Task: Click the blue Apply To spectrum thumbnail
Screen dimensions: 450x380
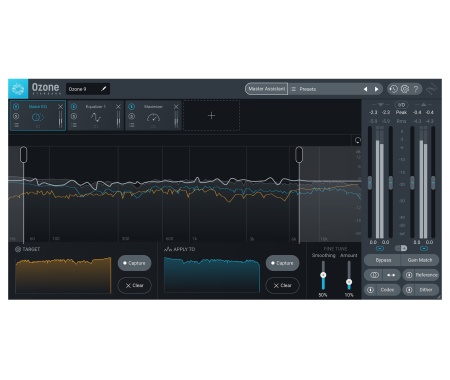Action: pyautogui.click(x=212, y=275)
